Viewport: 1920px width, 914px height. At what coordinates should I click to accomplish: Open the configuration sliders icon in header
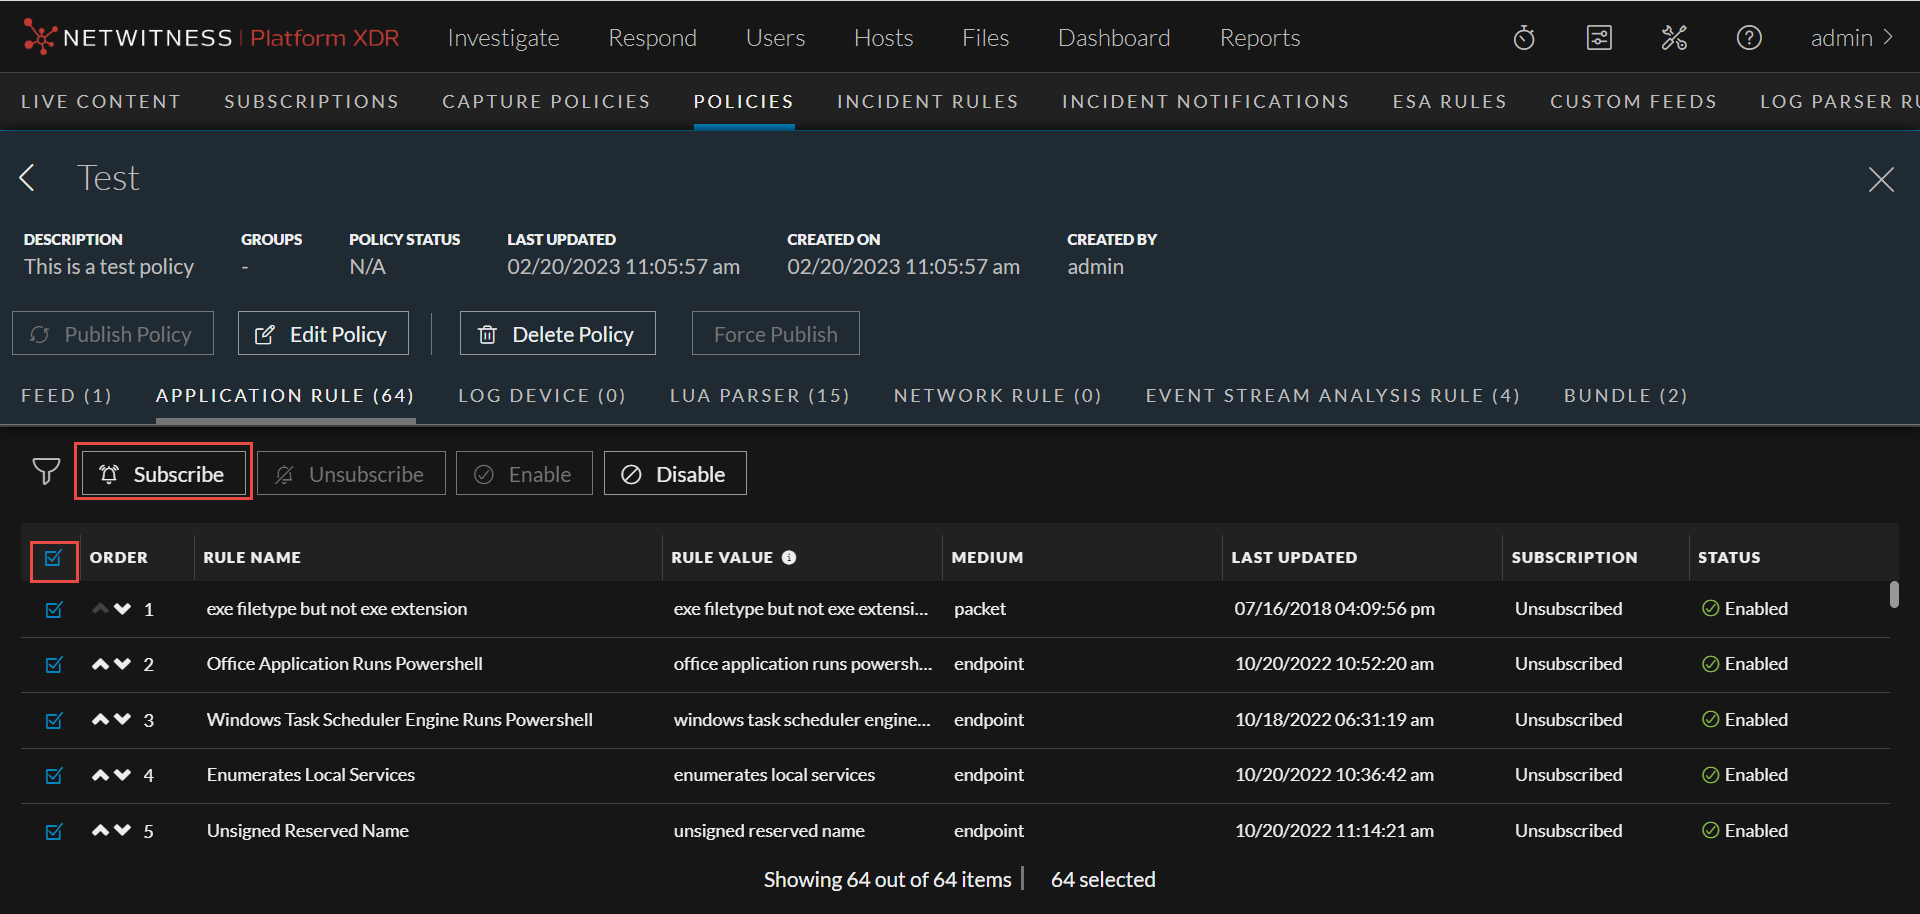click(1599, 38)
